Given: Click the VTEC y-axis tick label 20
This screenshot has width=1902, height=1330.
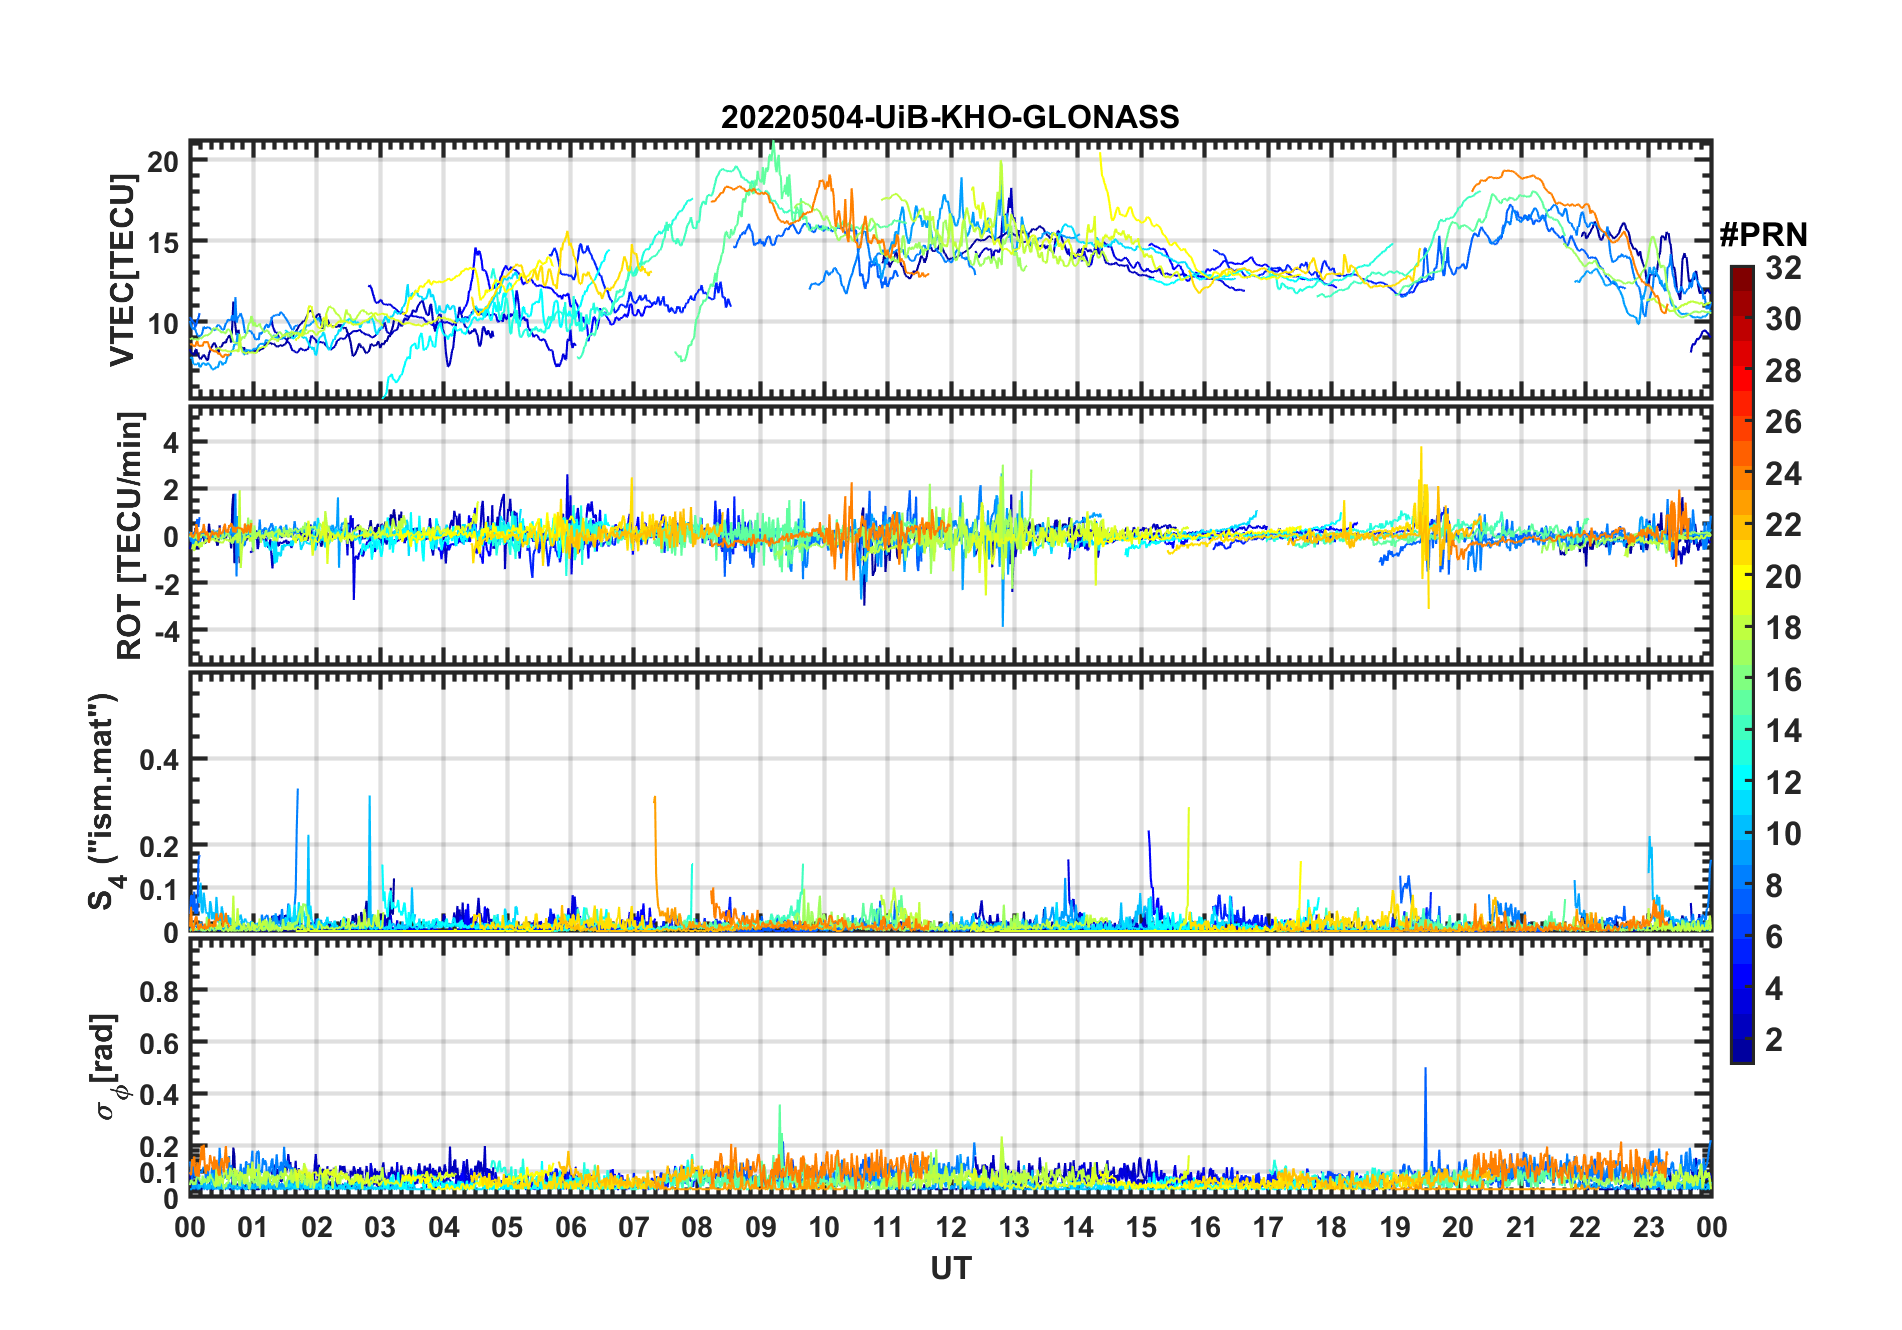Looking at the screenshot, I should (x=163, y=162).
